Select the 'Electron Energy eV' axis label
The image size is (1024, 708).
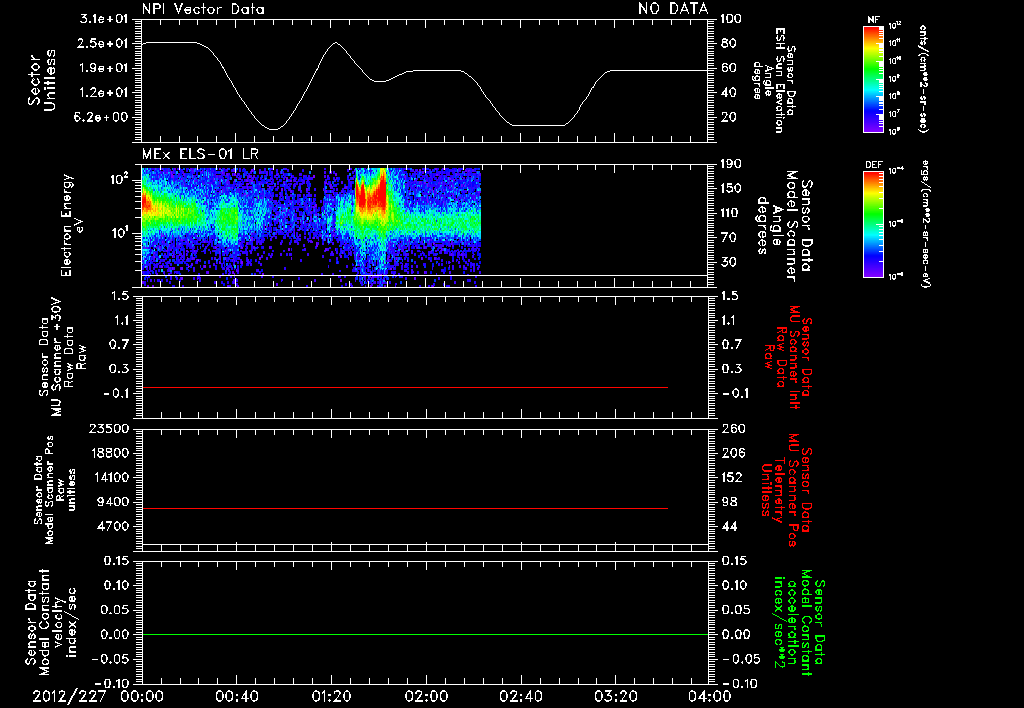coord(72,225)
